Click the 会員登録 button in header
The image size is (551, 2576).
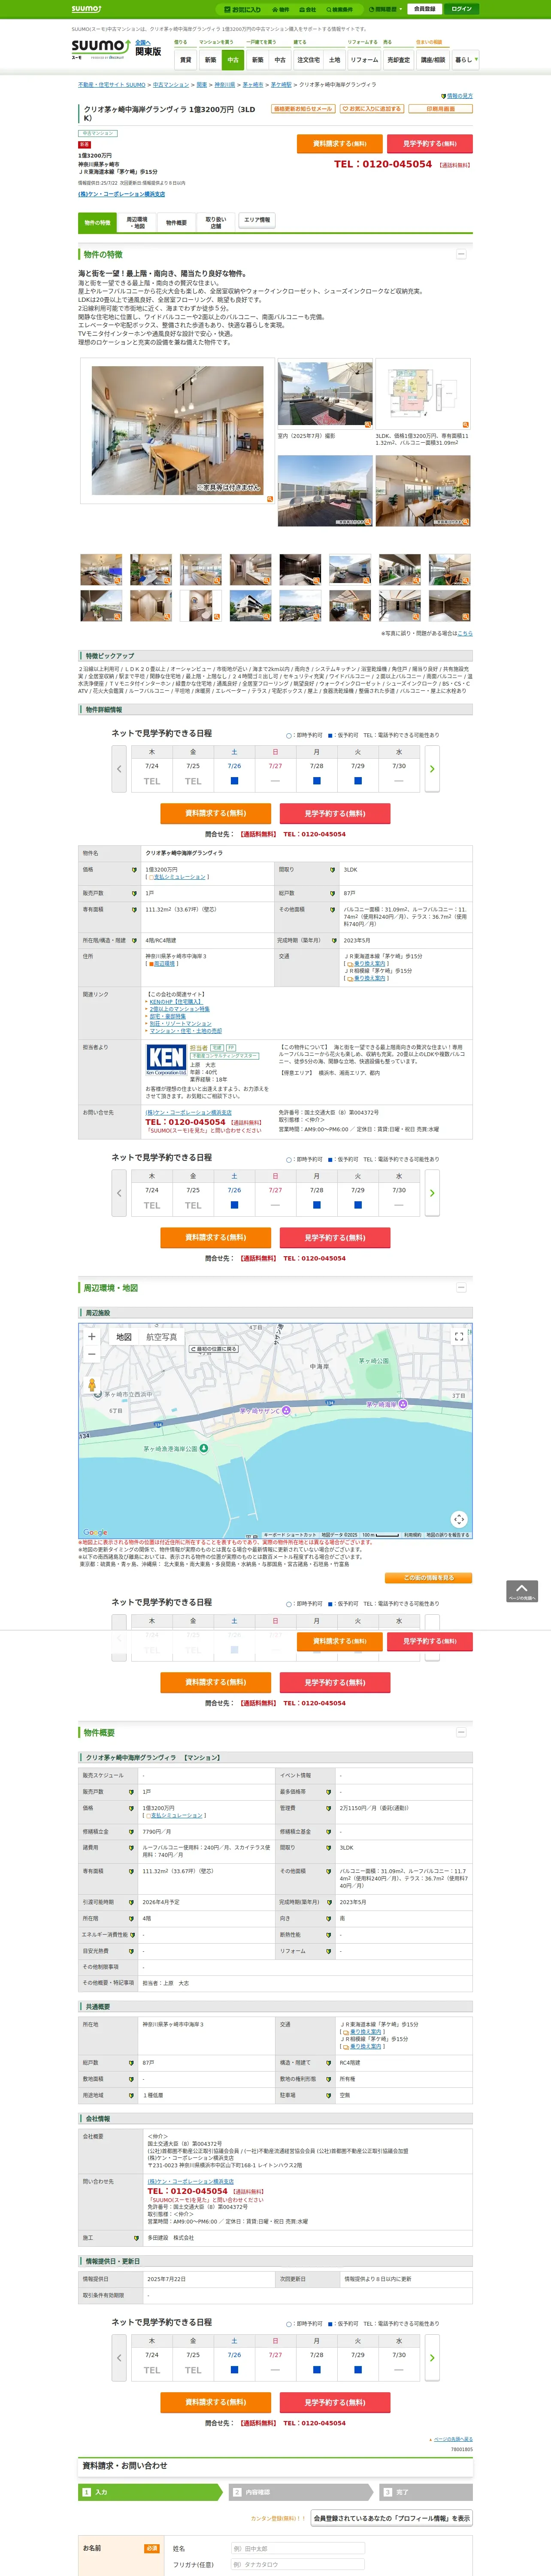pos(424,9)
